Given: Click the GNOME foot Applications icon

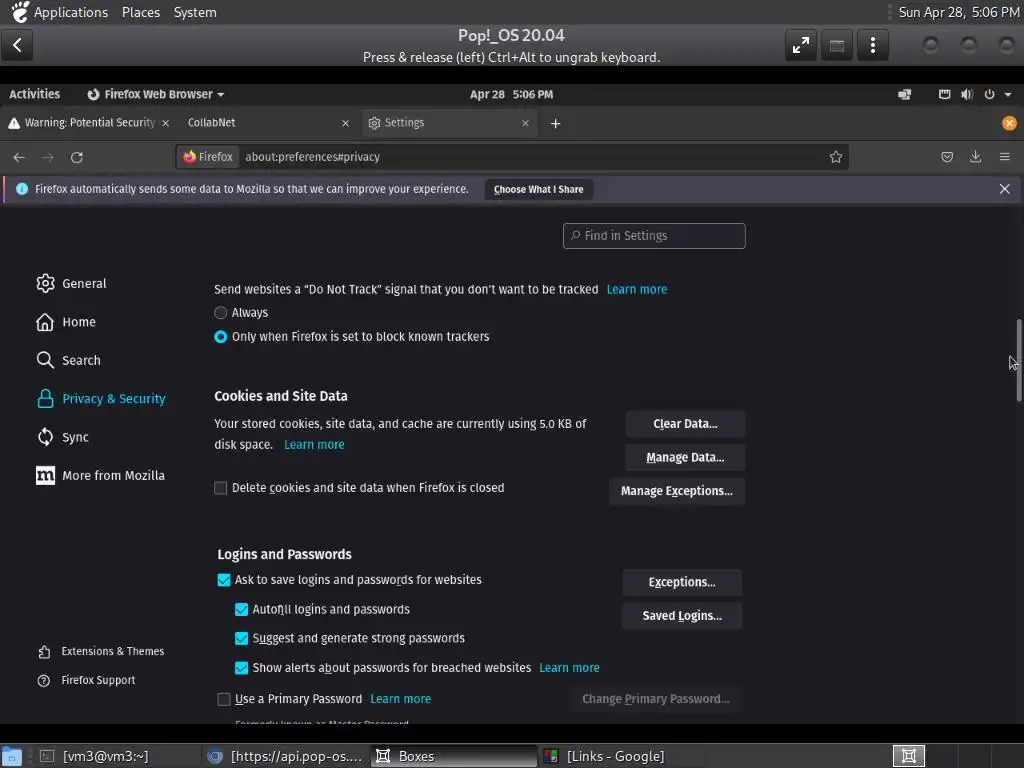Looking at the screenshot, I should (20, 12).
